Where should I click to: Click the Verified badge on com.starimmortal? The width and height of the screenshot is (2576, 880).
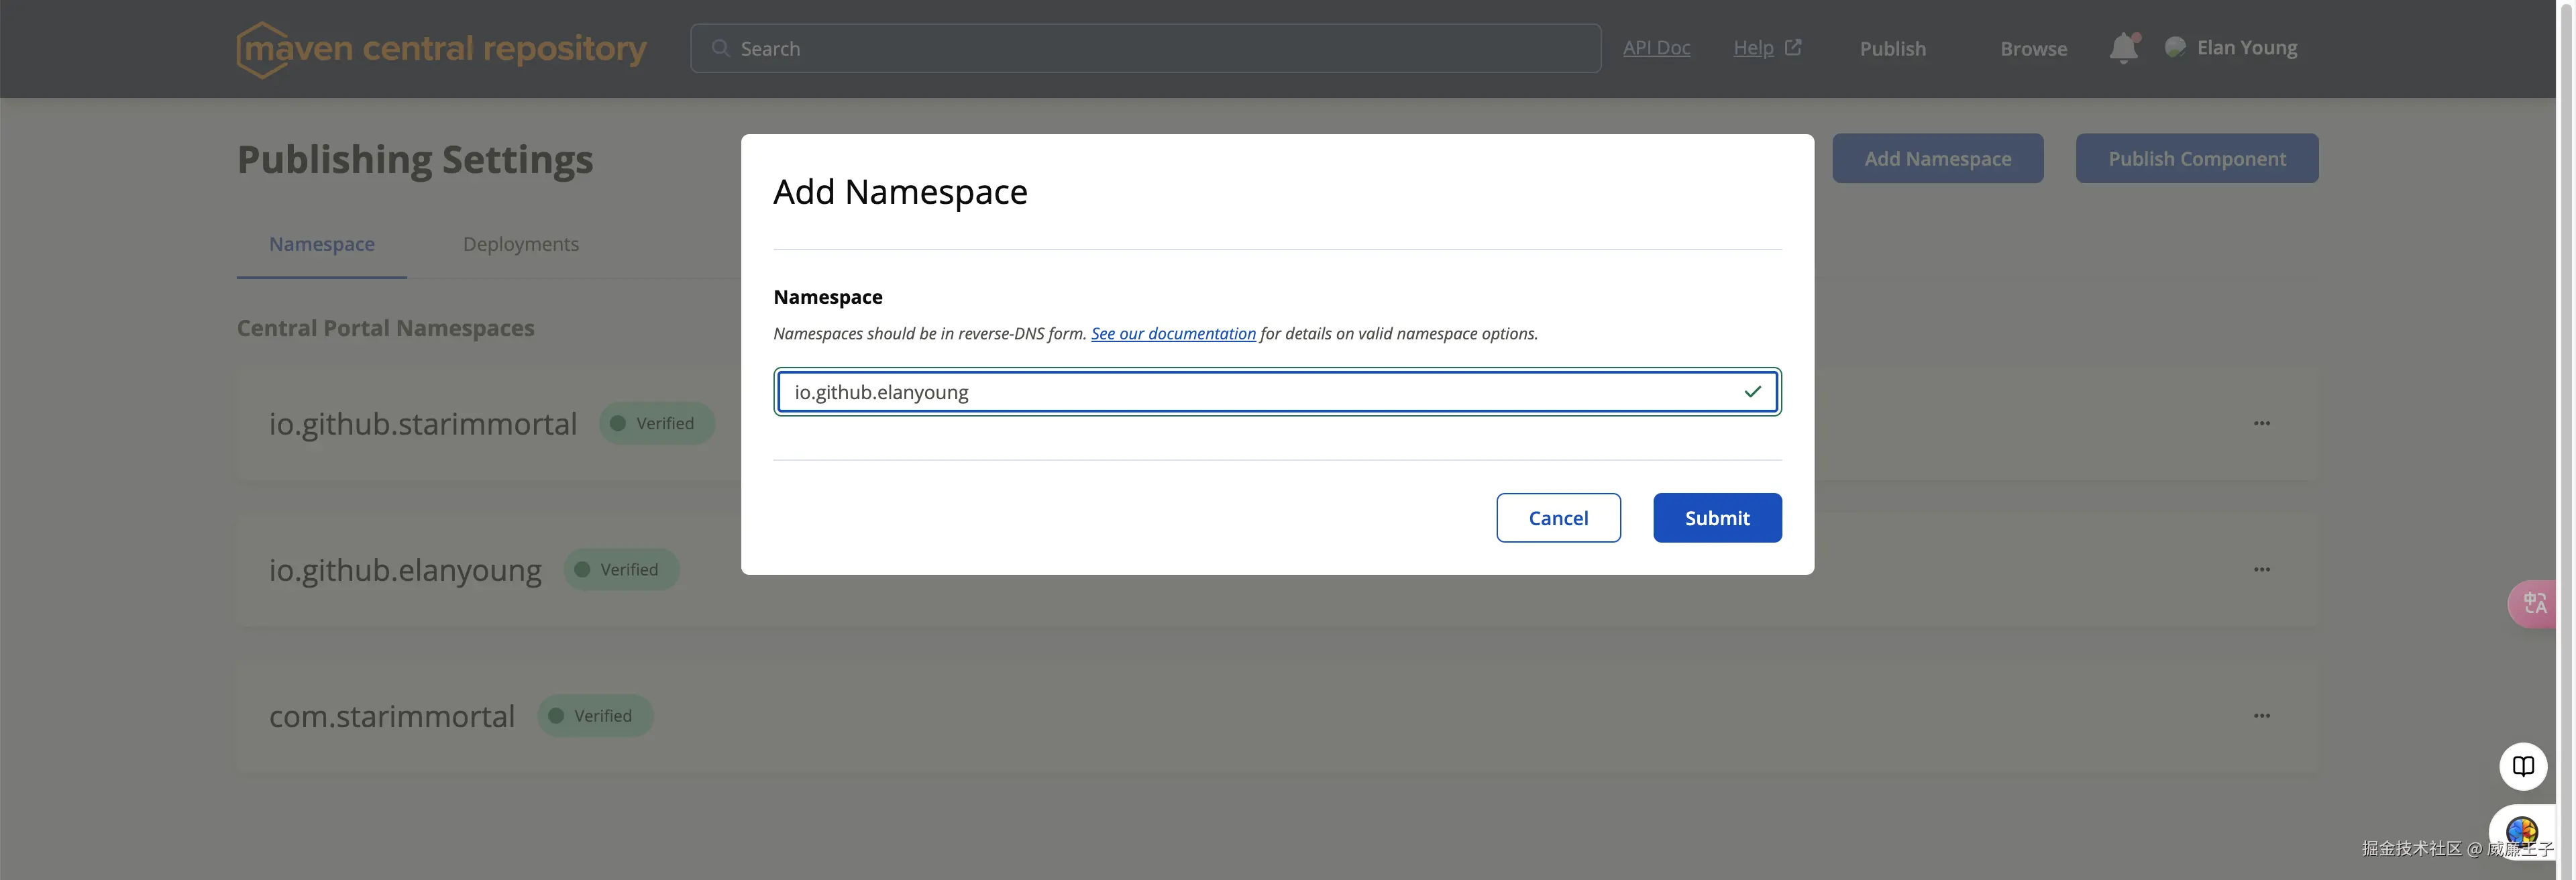(594, 715)
